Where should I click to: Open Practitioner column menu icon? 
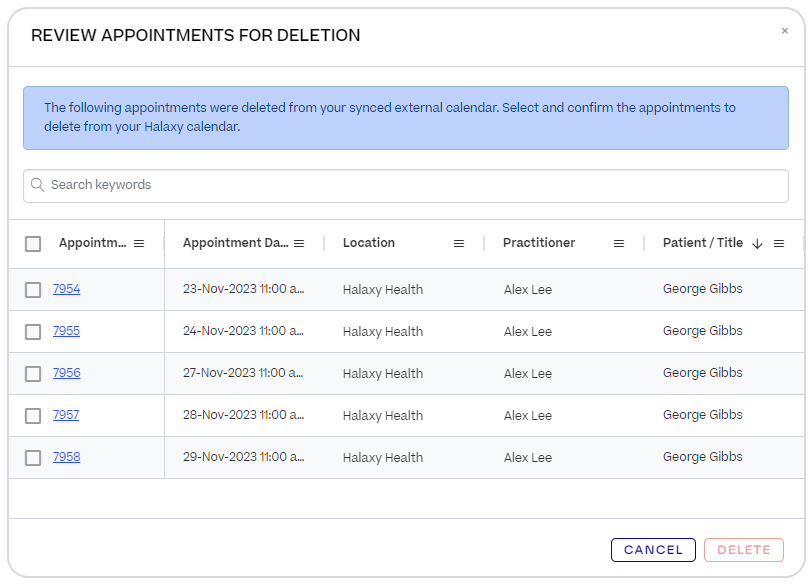[x=619, y=244]
